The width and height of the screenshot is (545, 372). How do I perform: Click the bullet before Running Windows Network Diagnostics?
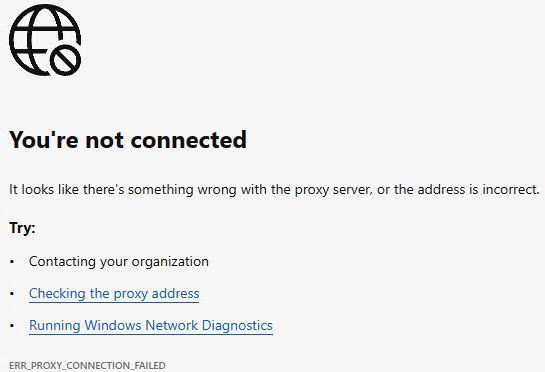pos(12,326)
